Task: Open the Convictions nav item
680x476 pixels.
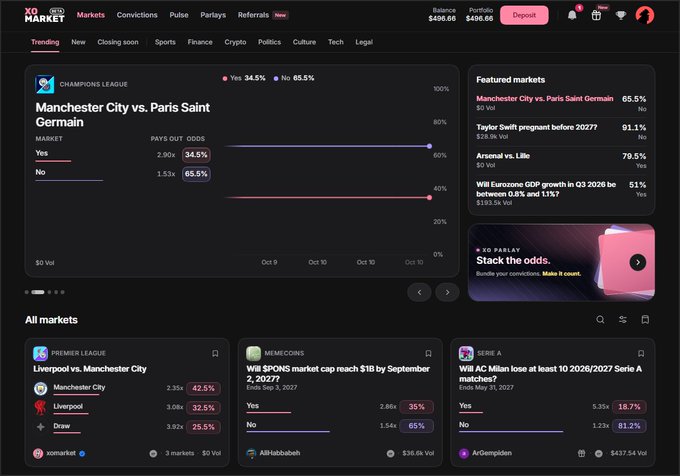Action: 137,15
